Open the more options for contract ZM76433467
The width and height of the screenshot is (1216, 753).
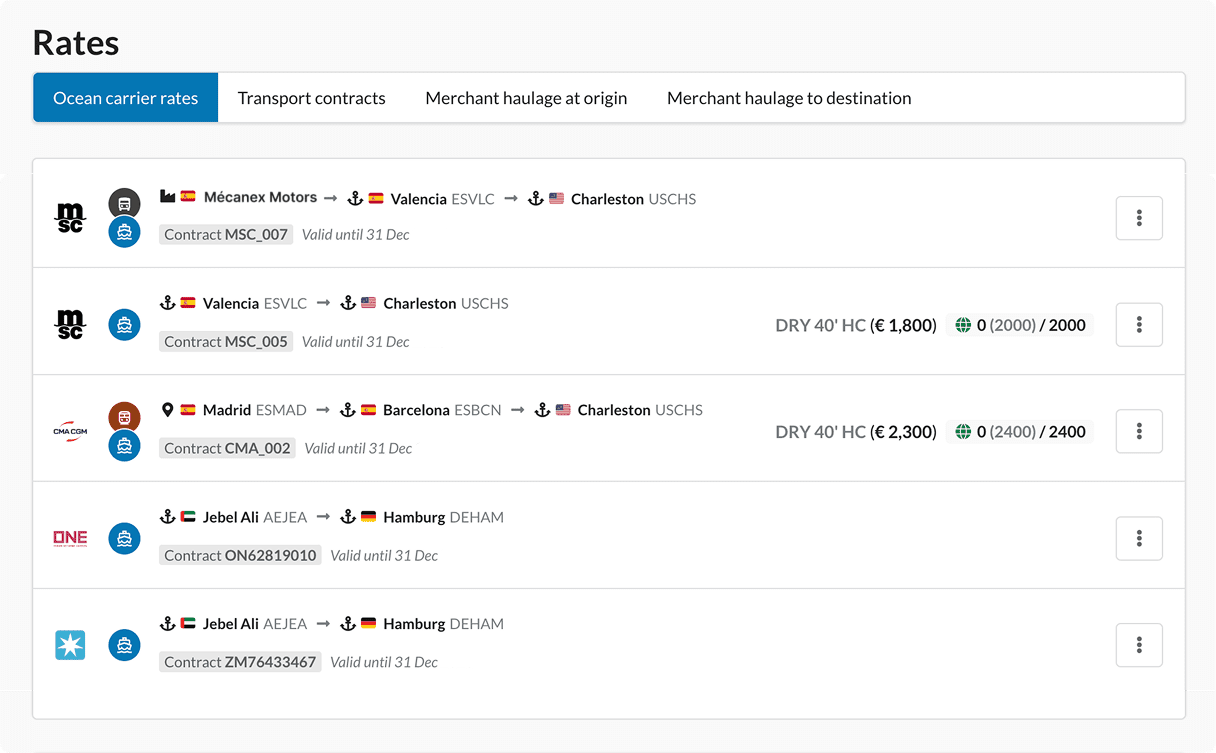coord(1139,645)
